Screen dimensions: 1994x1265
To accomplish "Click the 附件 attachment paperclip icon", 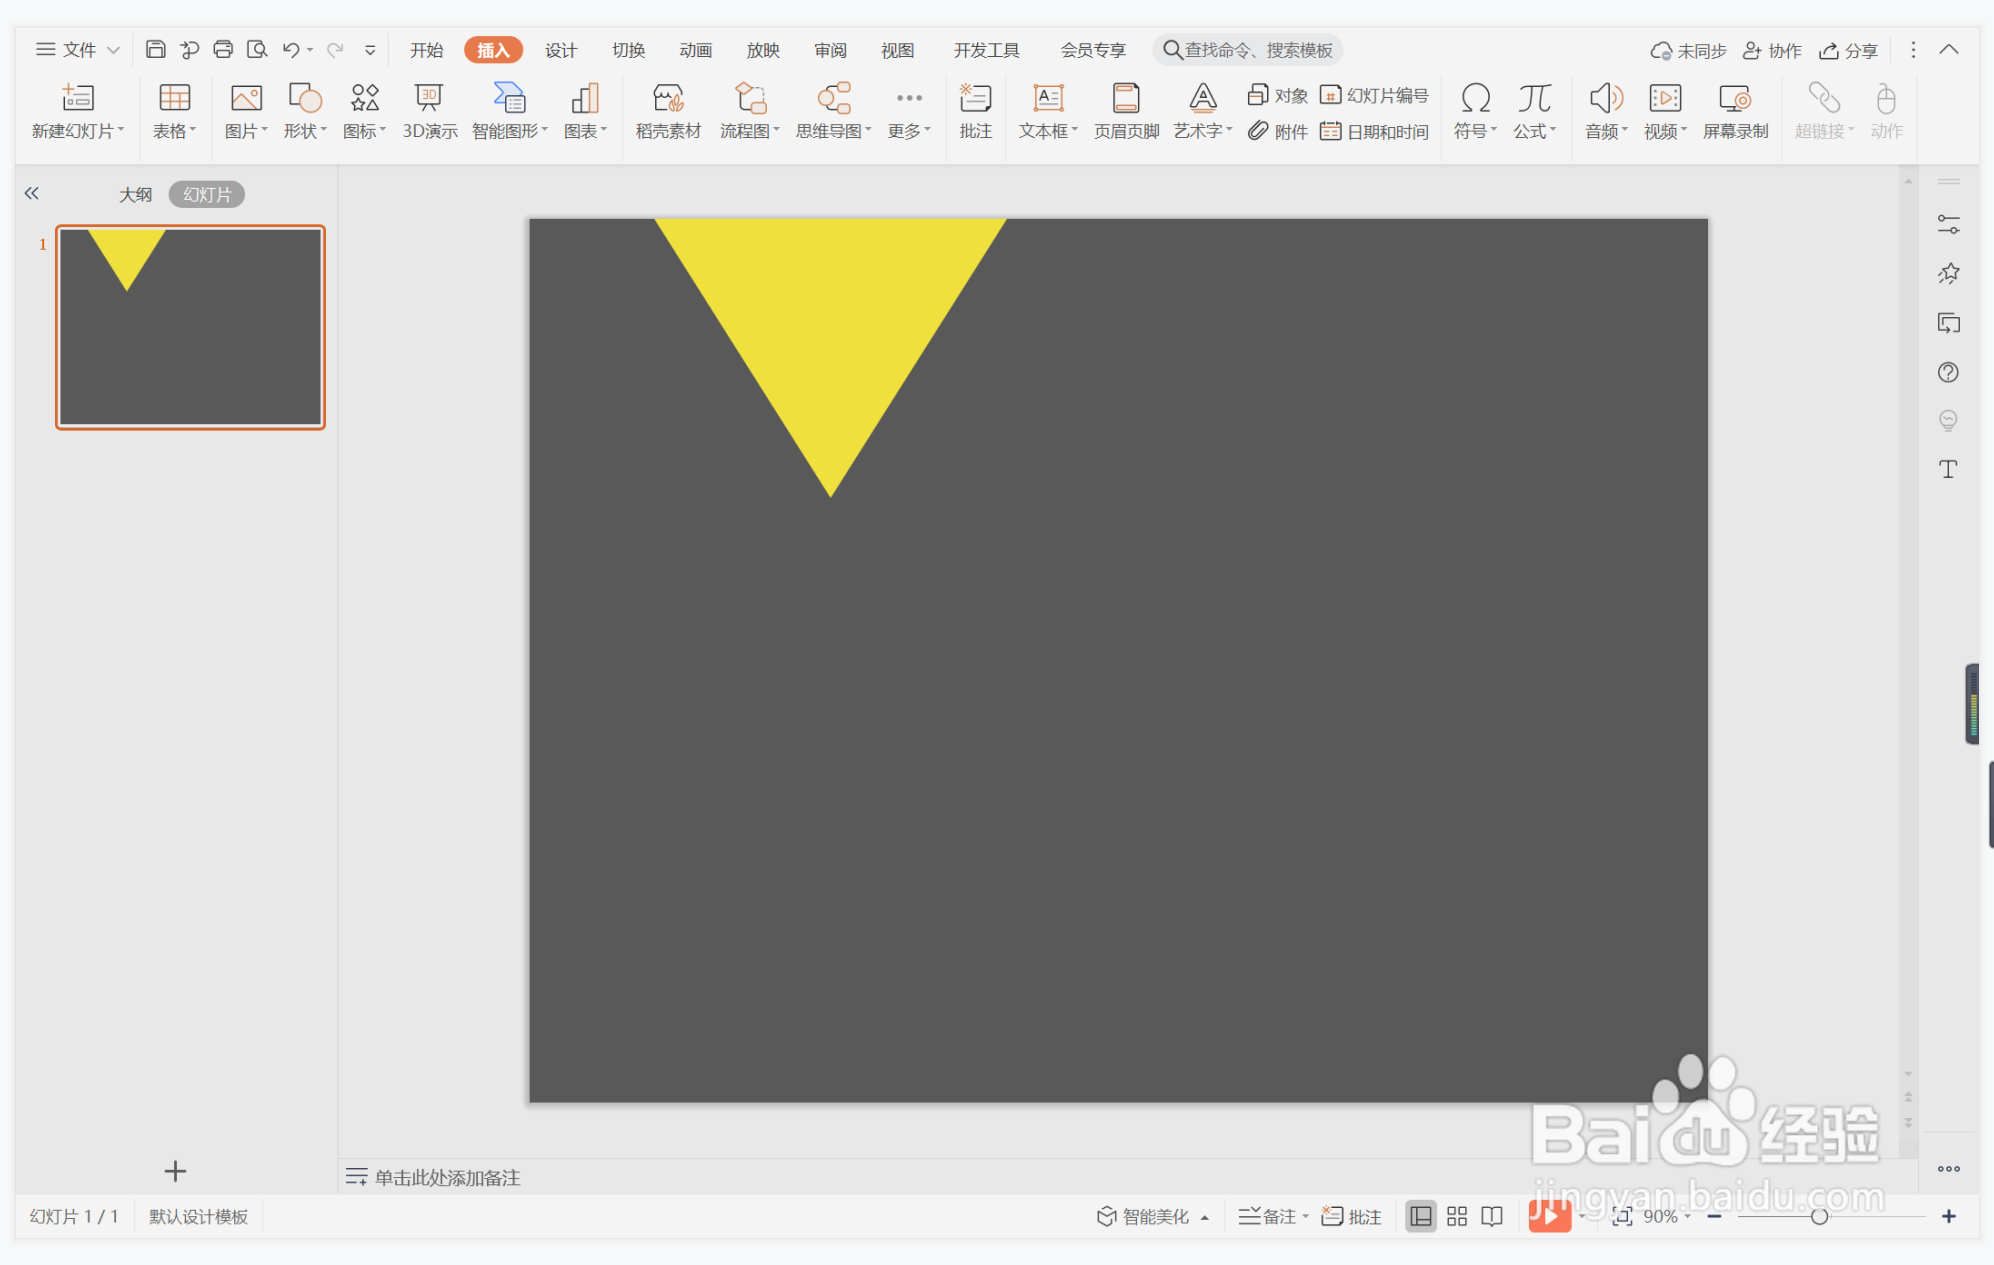I will [1258, 131].
